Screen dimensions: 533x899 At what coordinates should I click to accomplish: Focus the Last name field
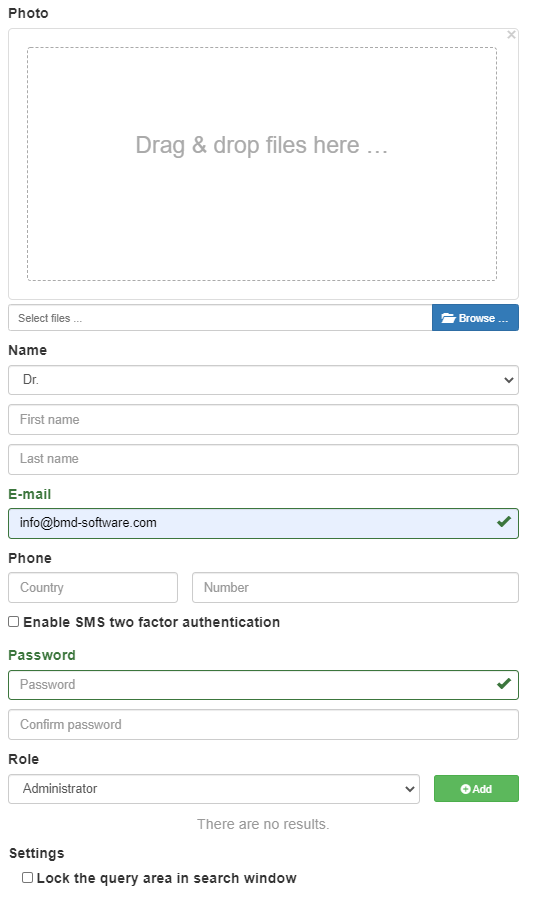(263, 459)
